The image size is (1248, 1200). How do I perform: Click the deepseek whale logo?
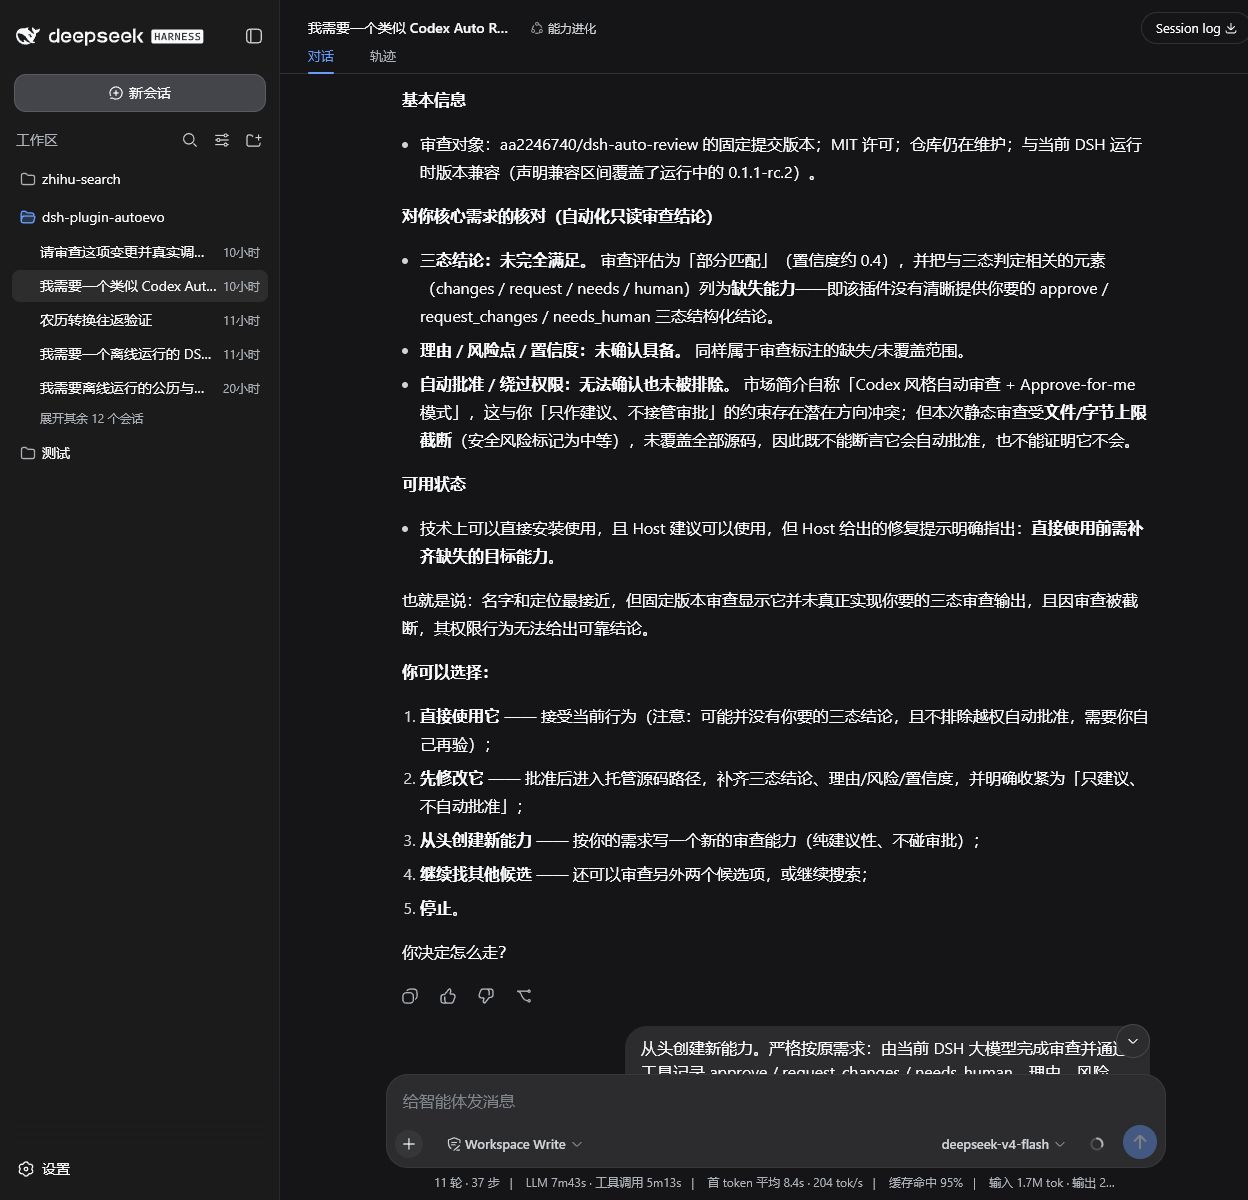click(28, 36)
